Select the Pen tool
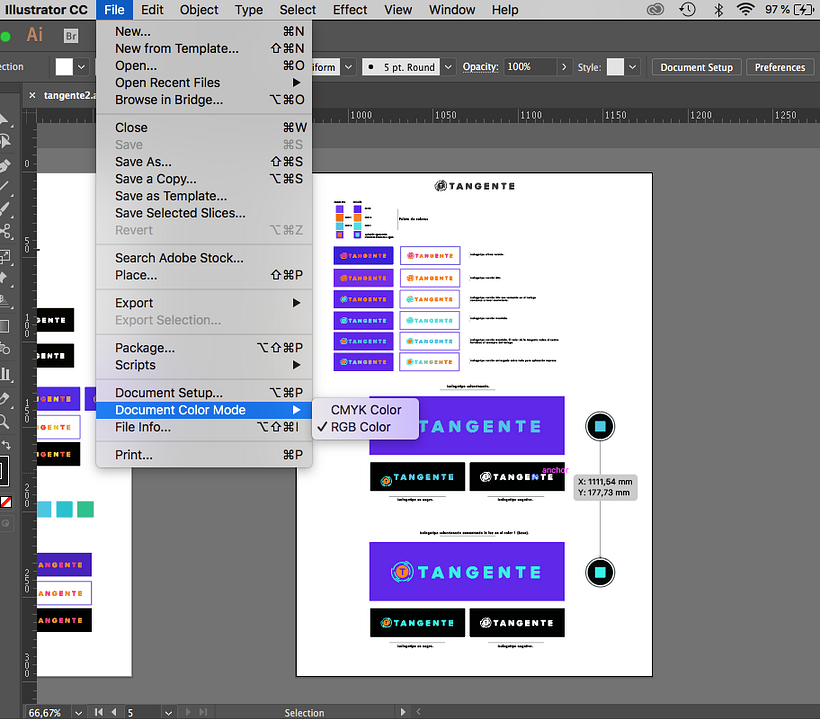This screenshot has width=820, height=719. [5, 166]
